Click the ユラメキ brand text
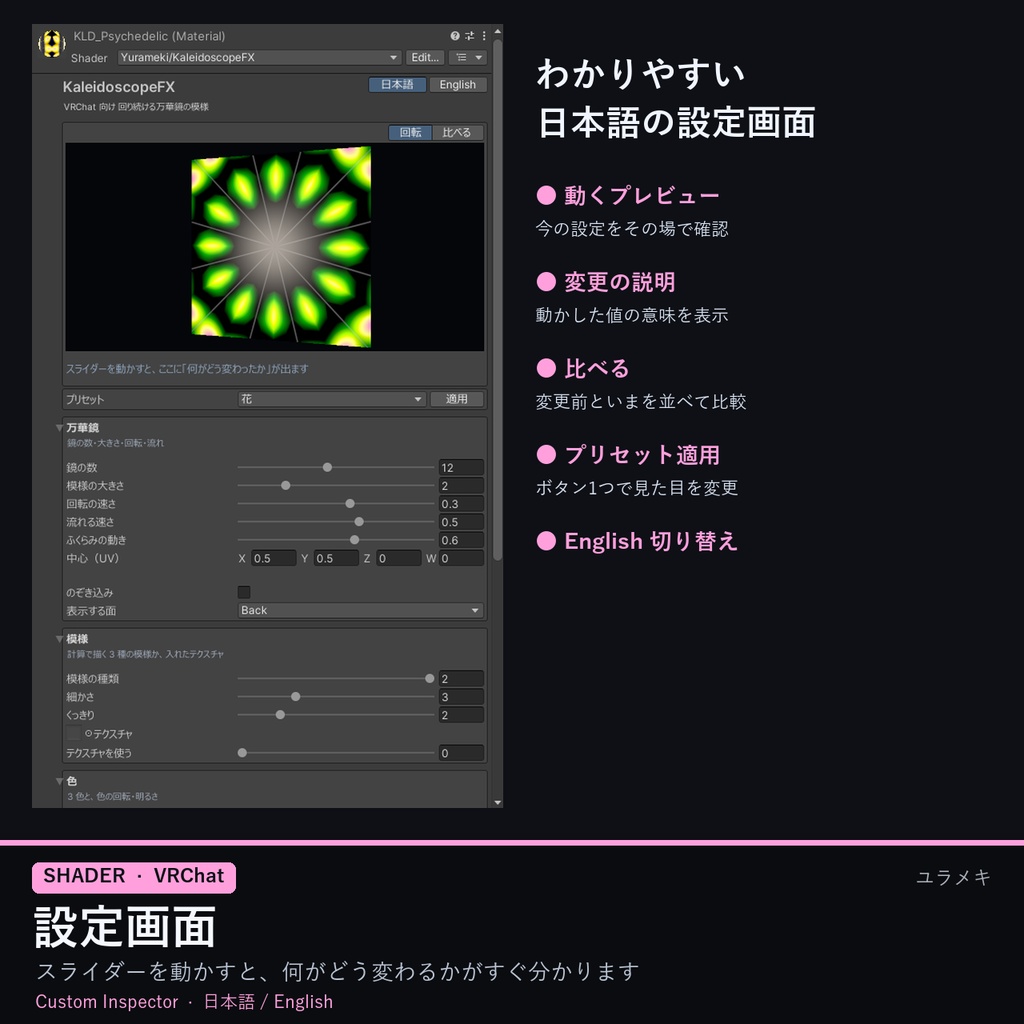Screen dimensions: 1024x1024 953,877
